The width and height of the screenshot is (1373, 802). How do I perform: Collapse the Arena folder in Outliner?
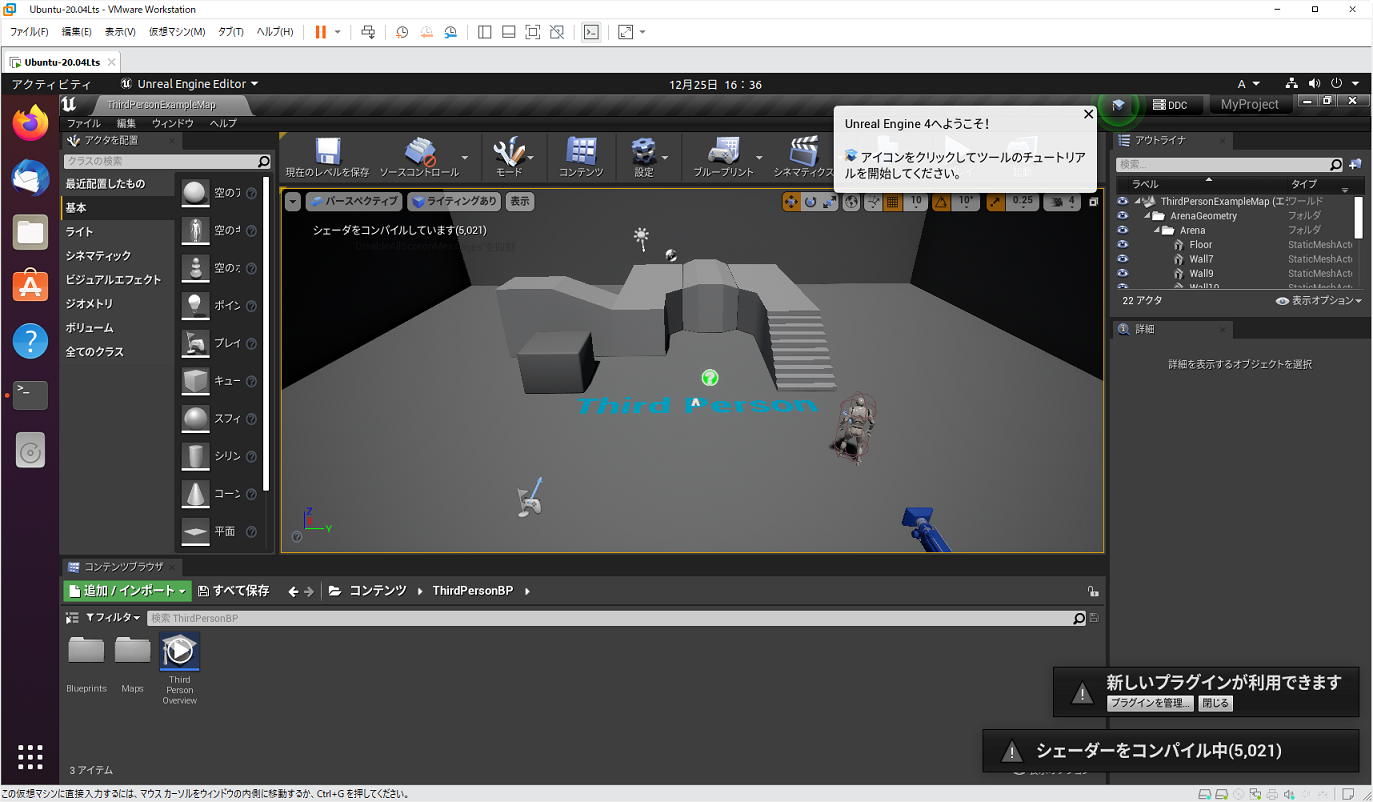[x=1156, y=230]
